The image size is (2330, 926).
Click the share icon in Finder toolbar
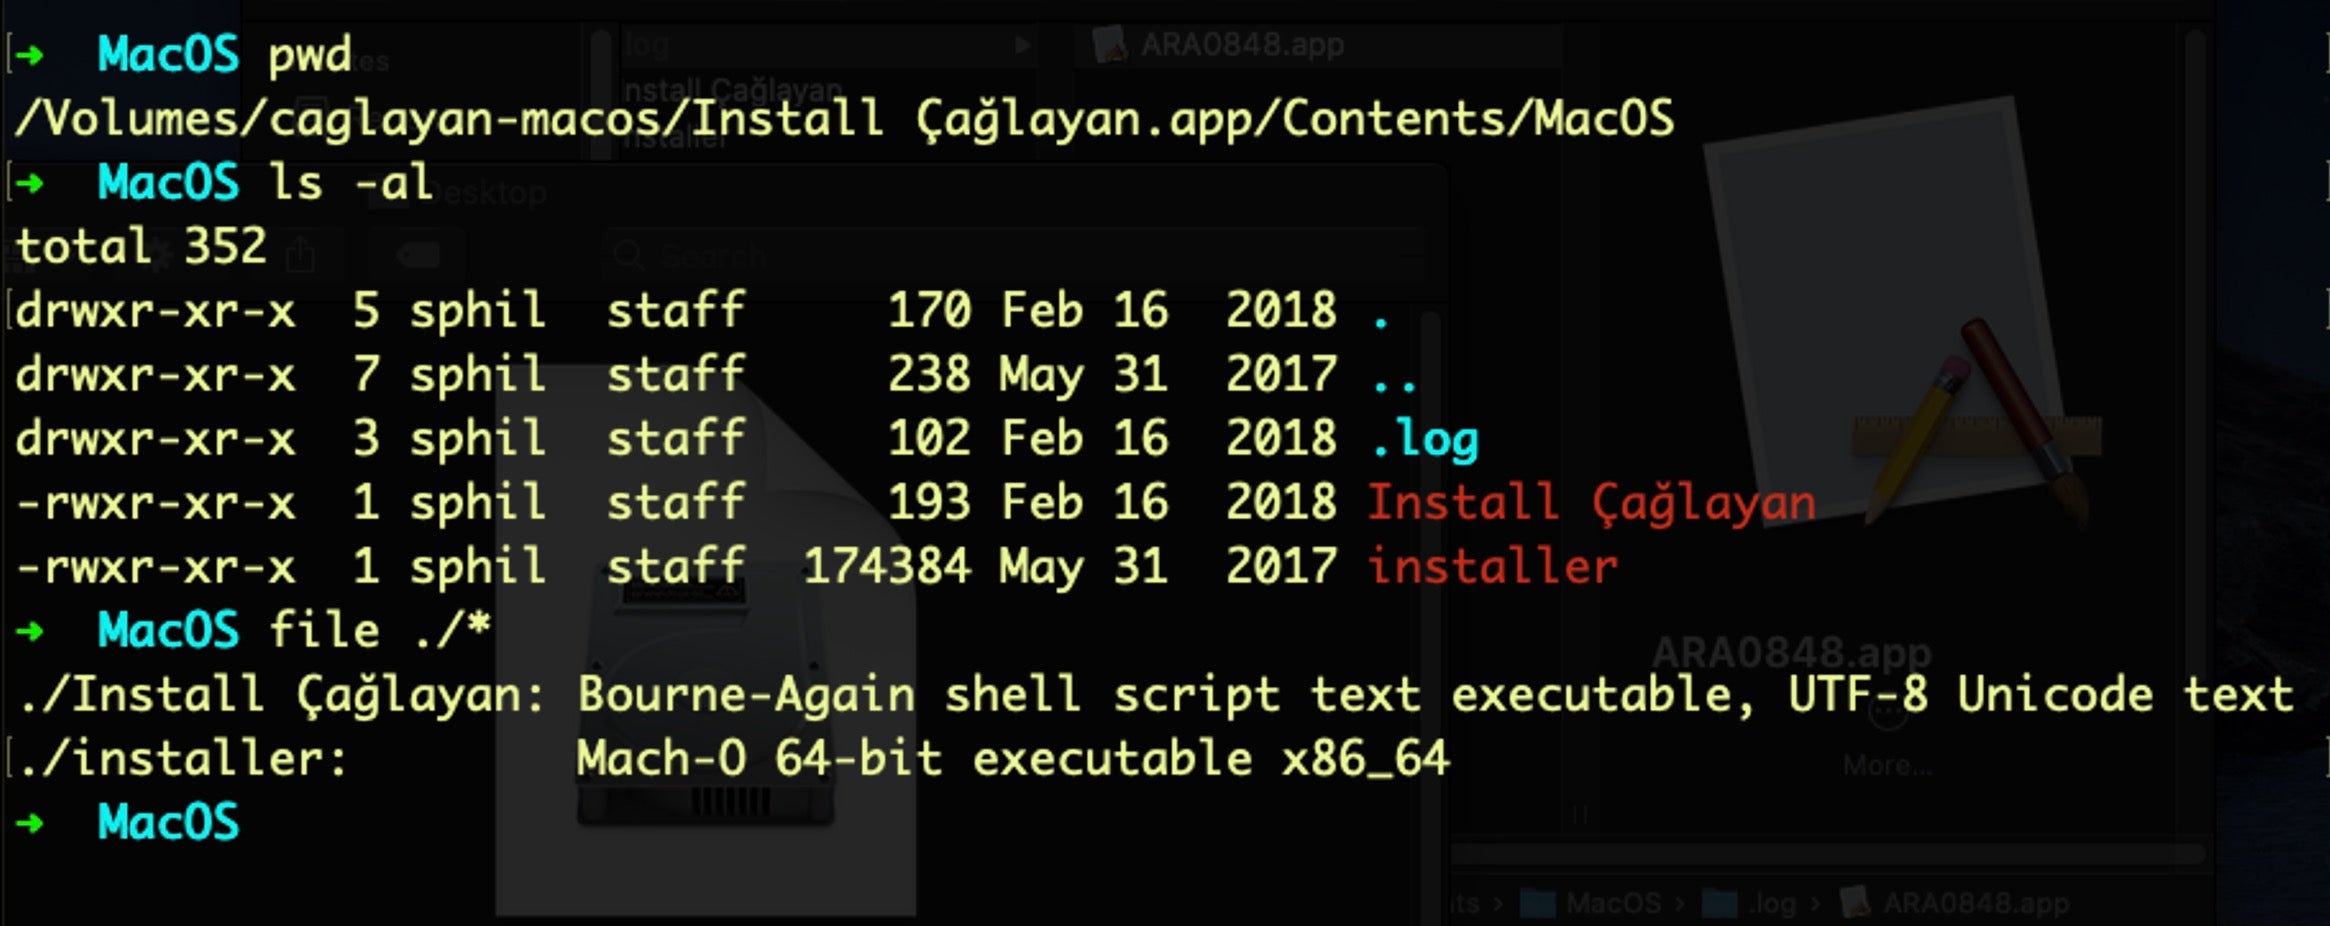[300, 256]
